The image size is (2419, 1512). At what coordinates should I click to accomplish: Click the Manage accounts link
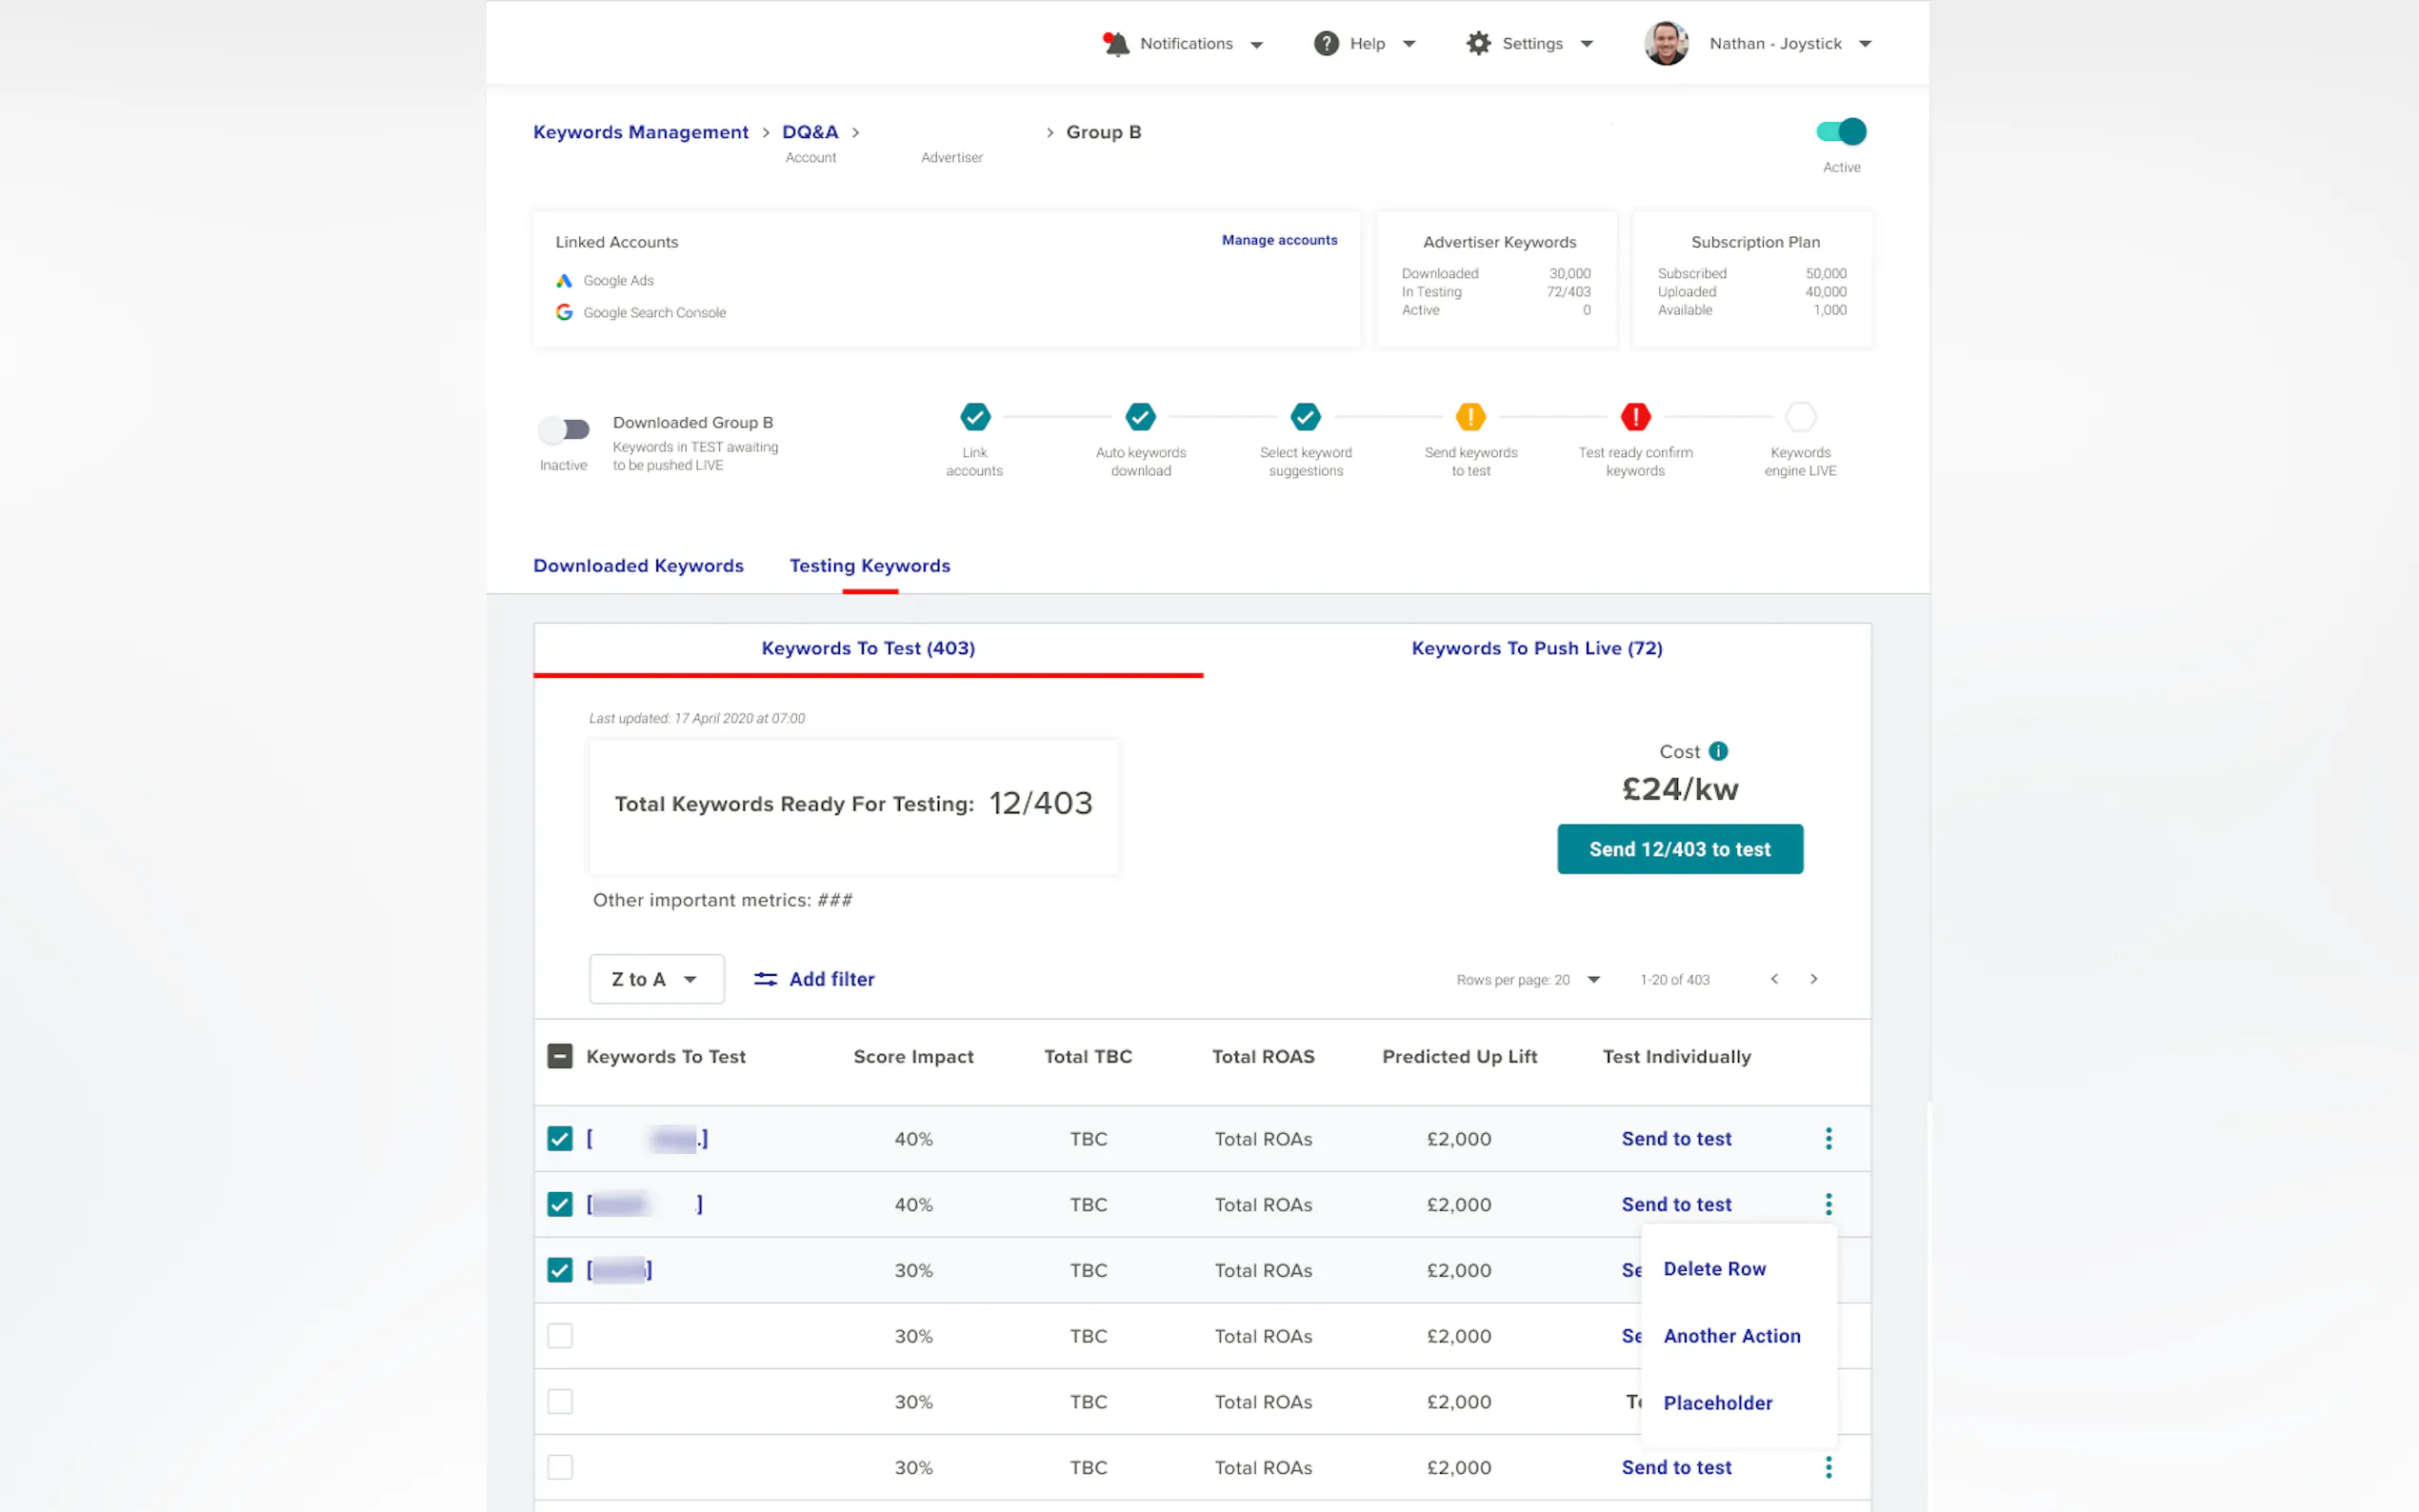coord(1279,240)
